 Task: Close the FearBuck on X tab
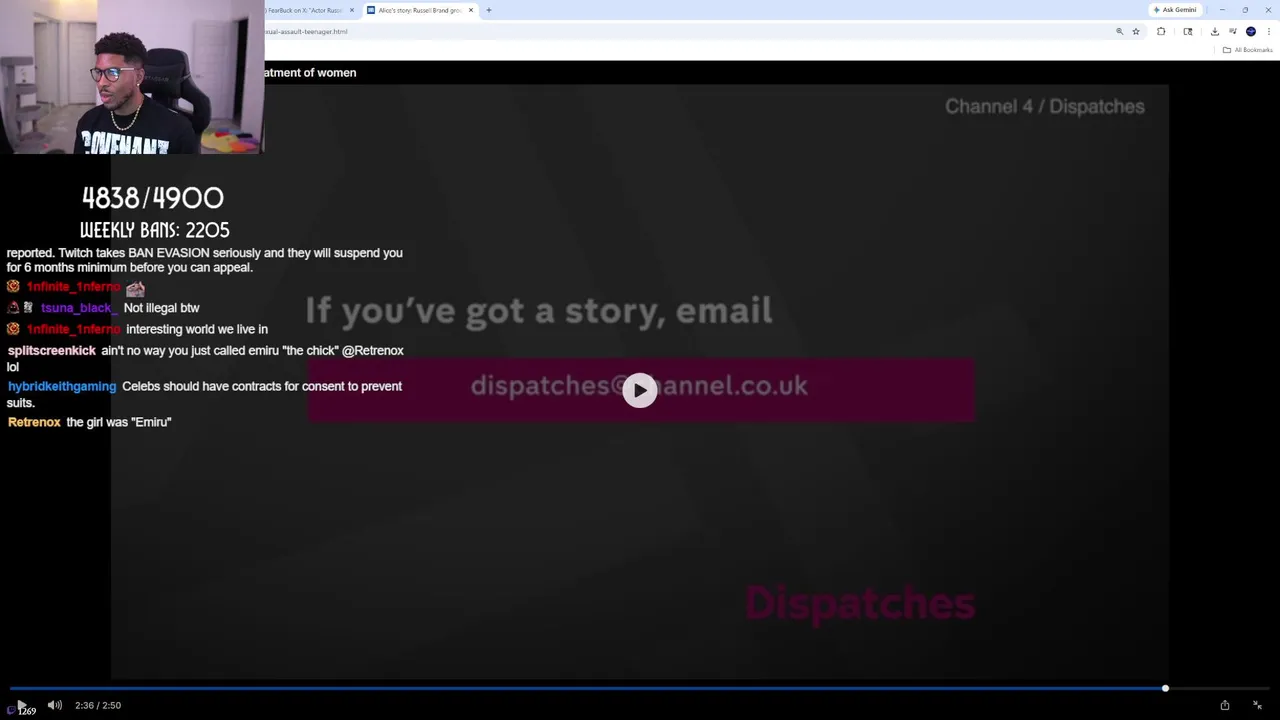[352, 10]
